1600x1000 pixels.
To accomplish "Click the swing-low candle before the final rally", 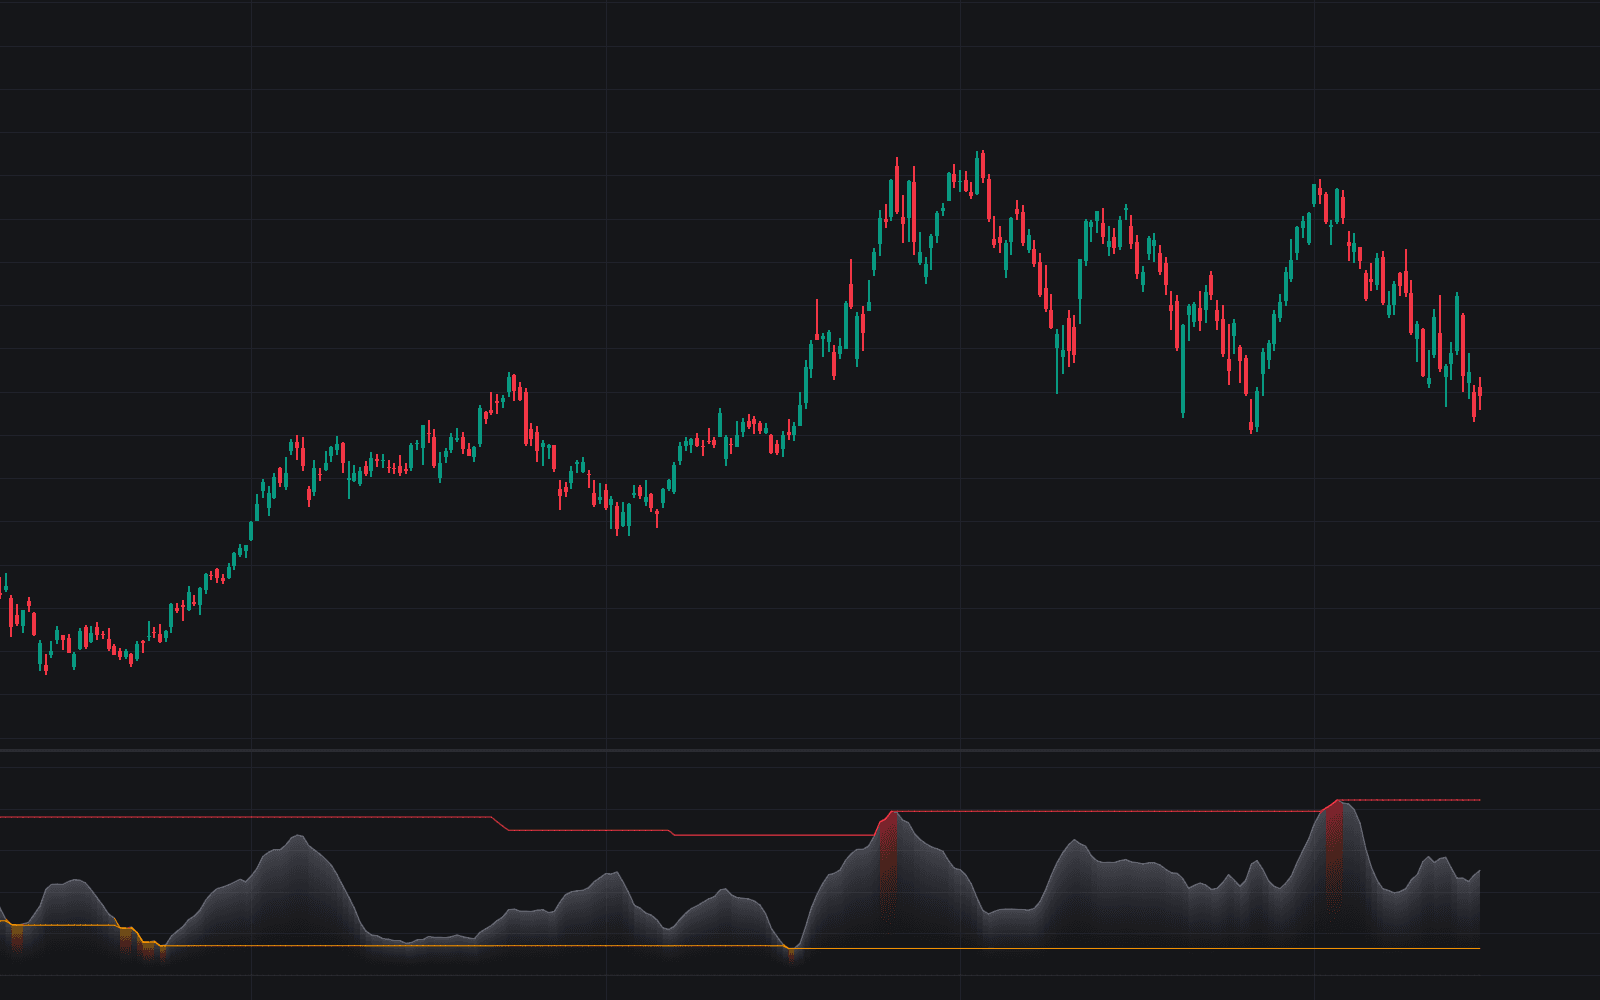I will coord(1252,412).
